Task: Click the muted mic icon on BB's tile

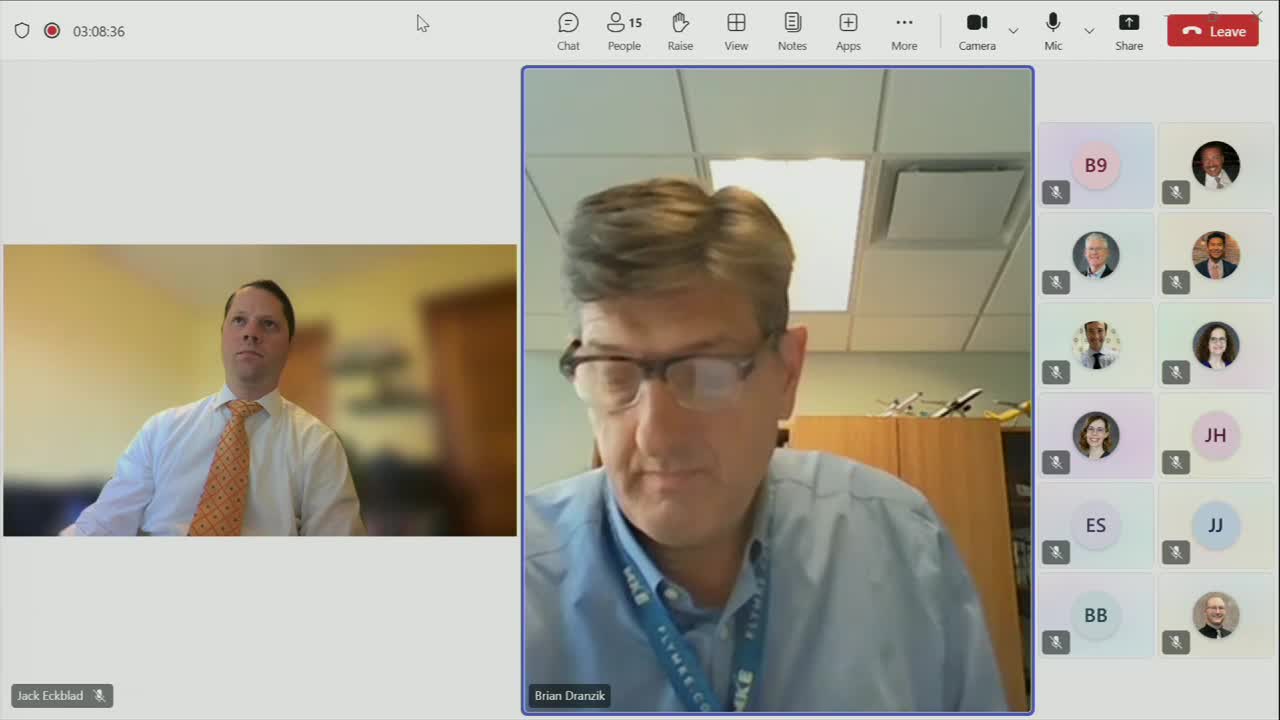Action: coord(1056,642)
